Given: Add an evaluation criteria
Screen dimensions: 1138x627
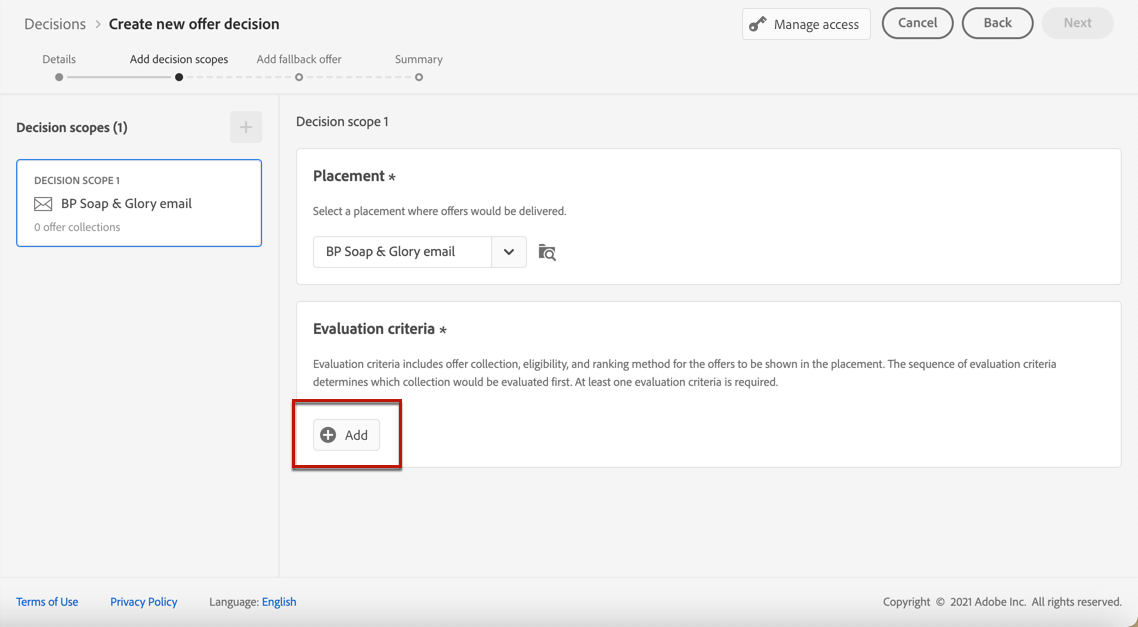Looking at the screenshot, I should pyautogui.click(x=347, y=435).
